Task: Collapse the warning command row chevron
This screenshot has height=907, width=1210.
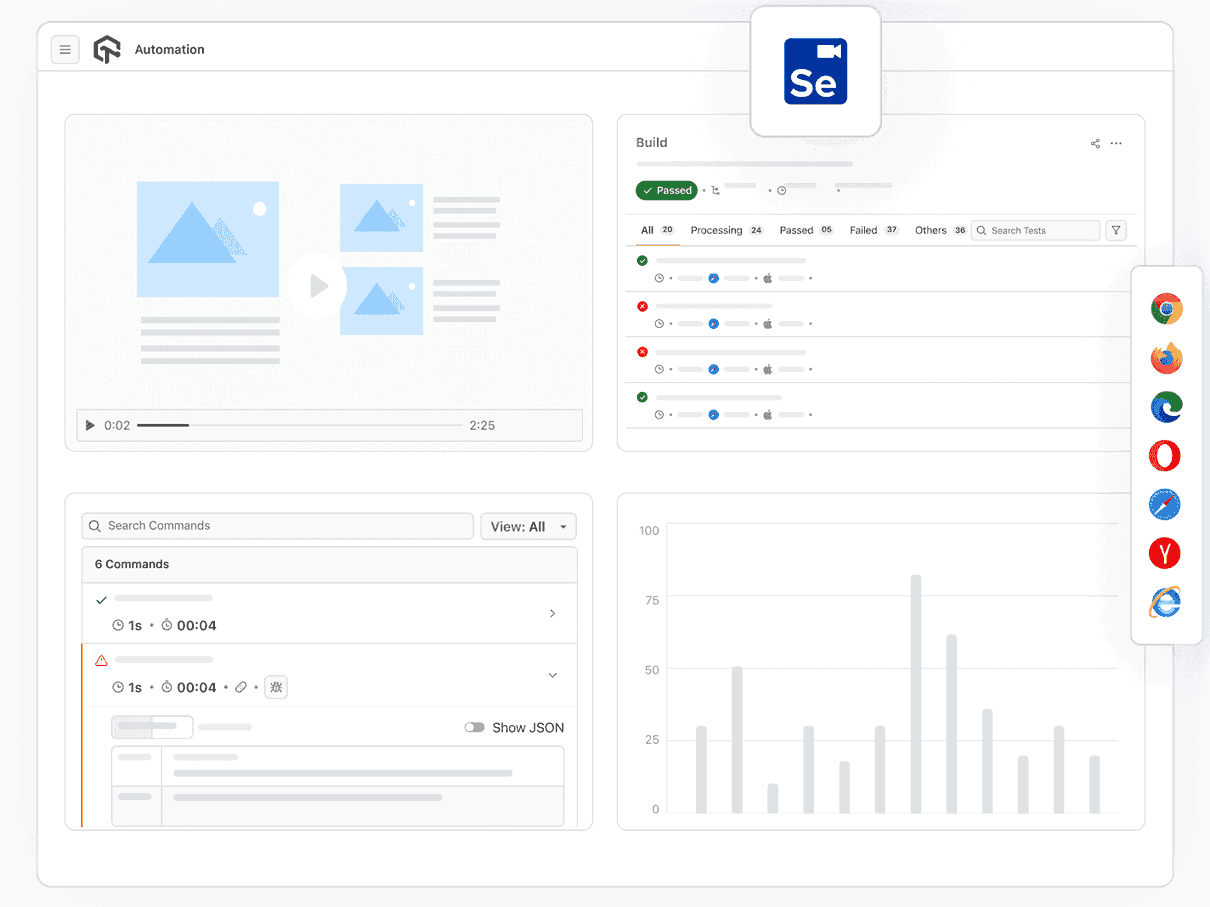Action: click(x=552, y=676)
